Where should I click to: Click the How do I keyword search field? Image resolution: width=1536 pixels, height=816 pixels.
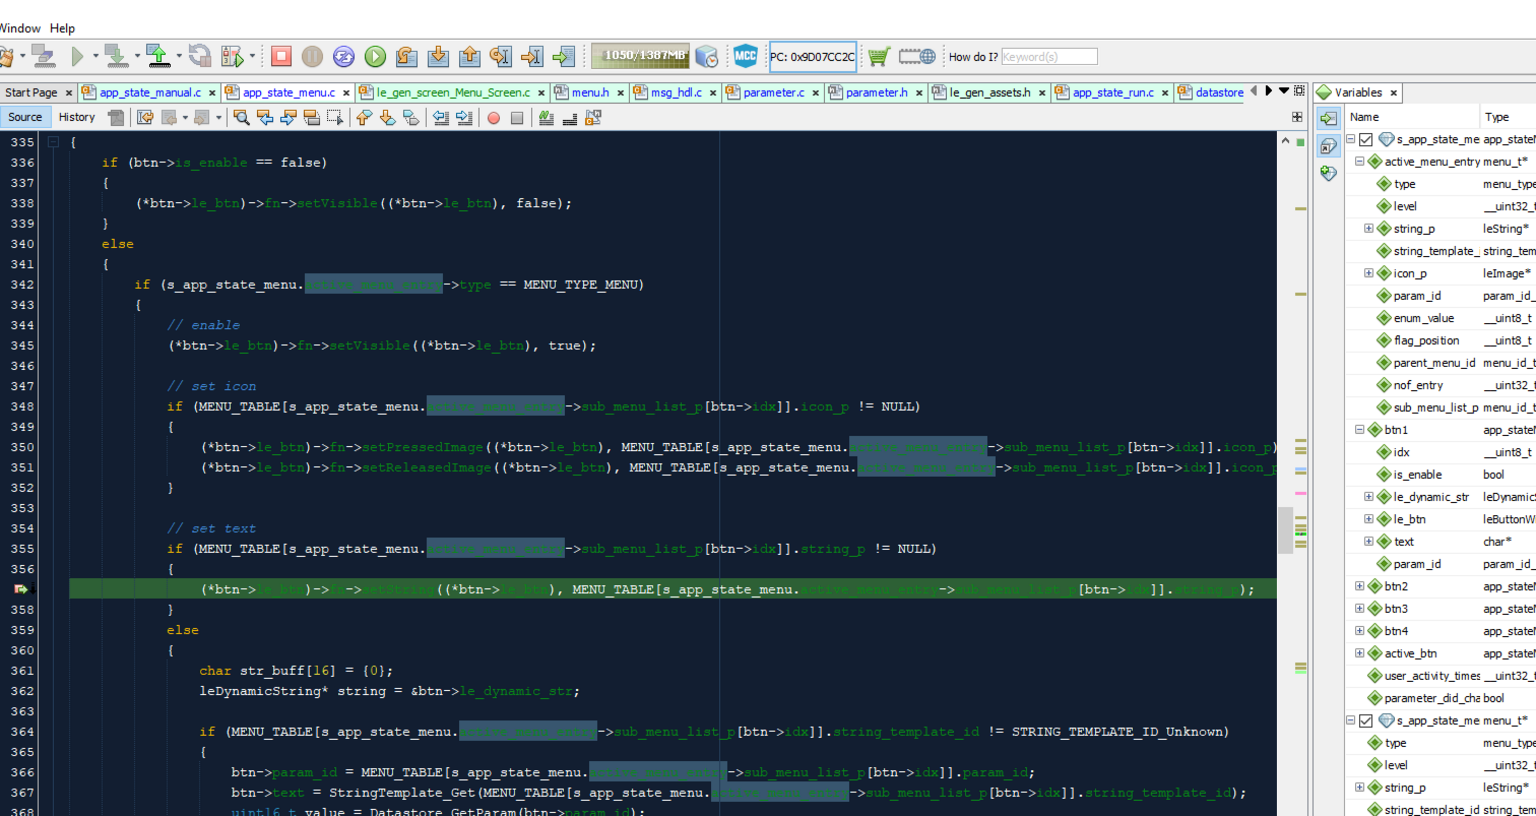click(1048, 57)
